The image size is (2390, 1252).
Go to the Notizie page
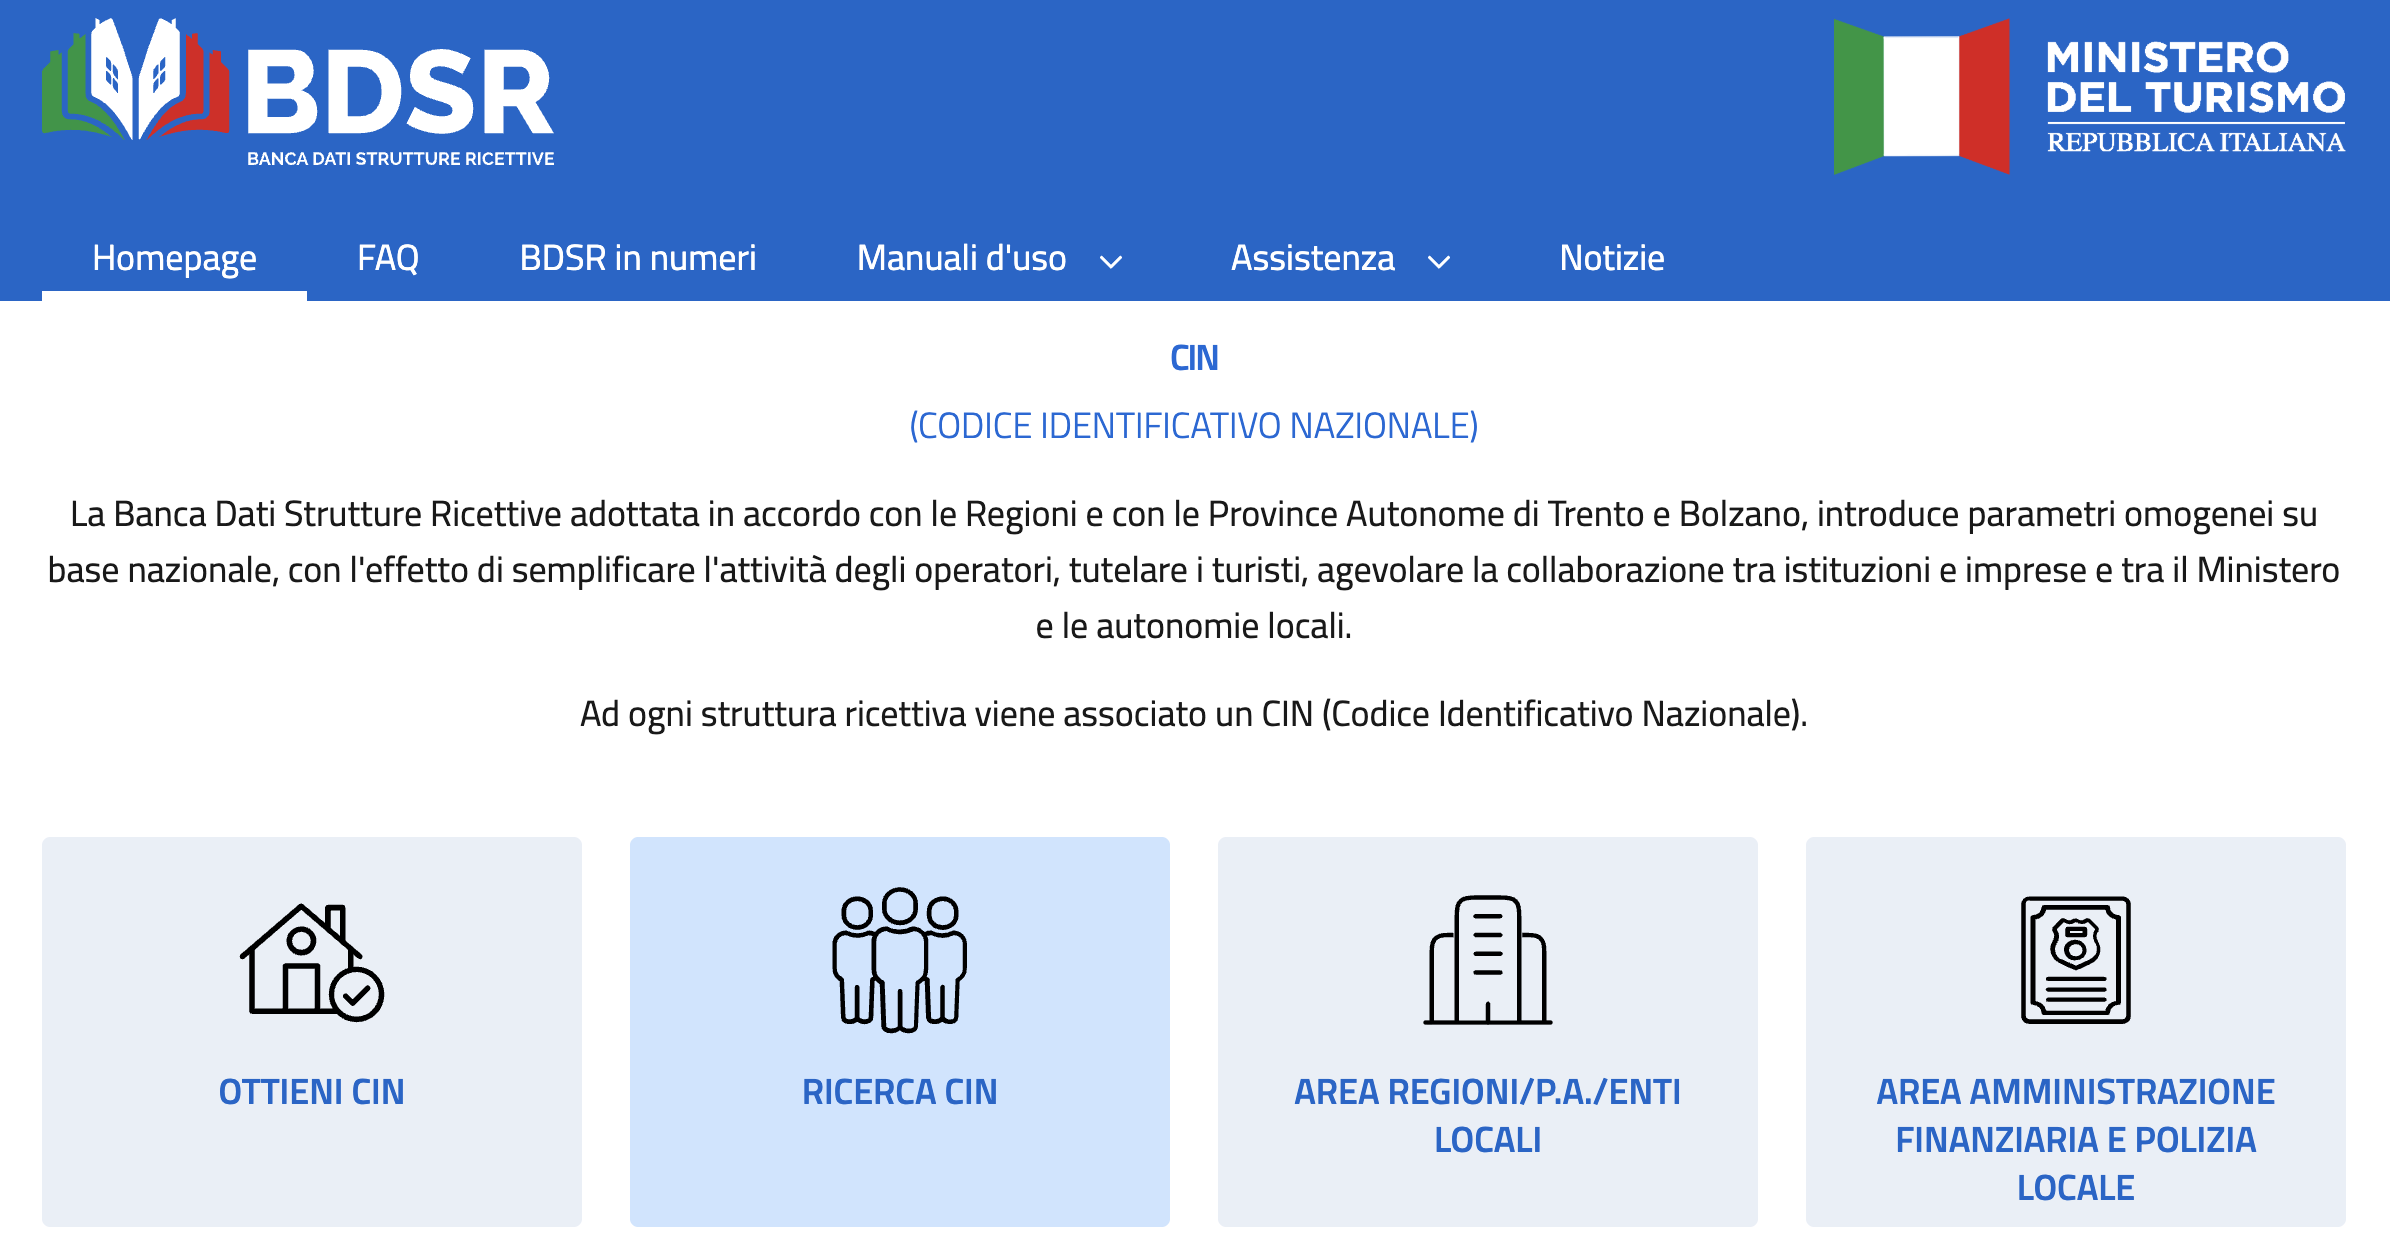pos(1611,258)
